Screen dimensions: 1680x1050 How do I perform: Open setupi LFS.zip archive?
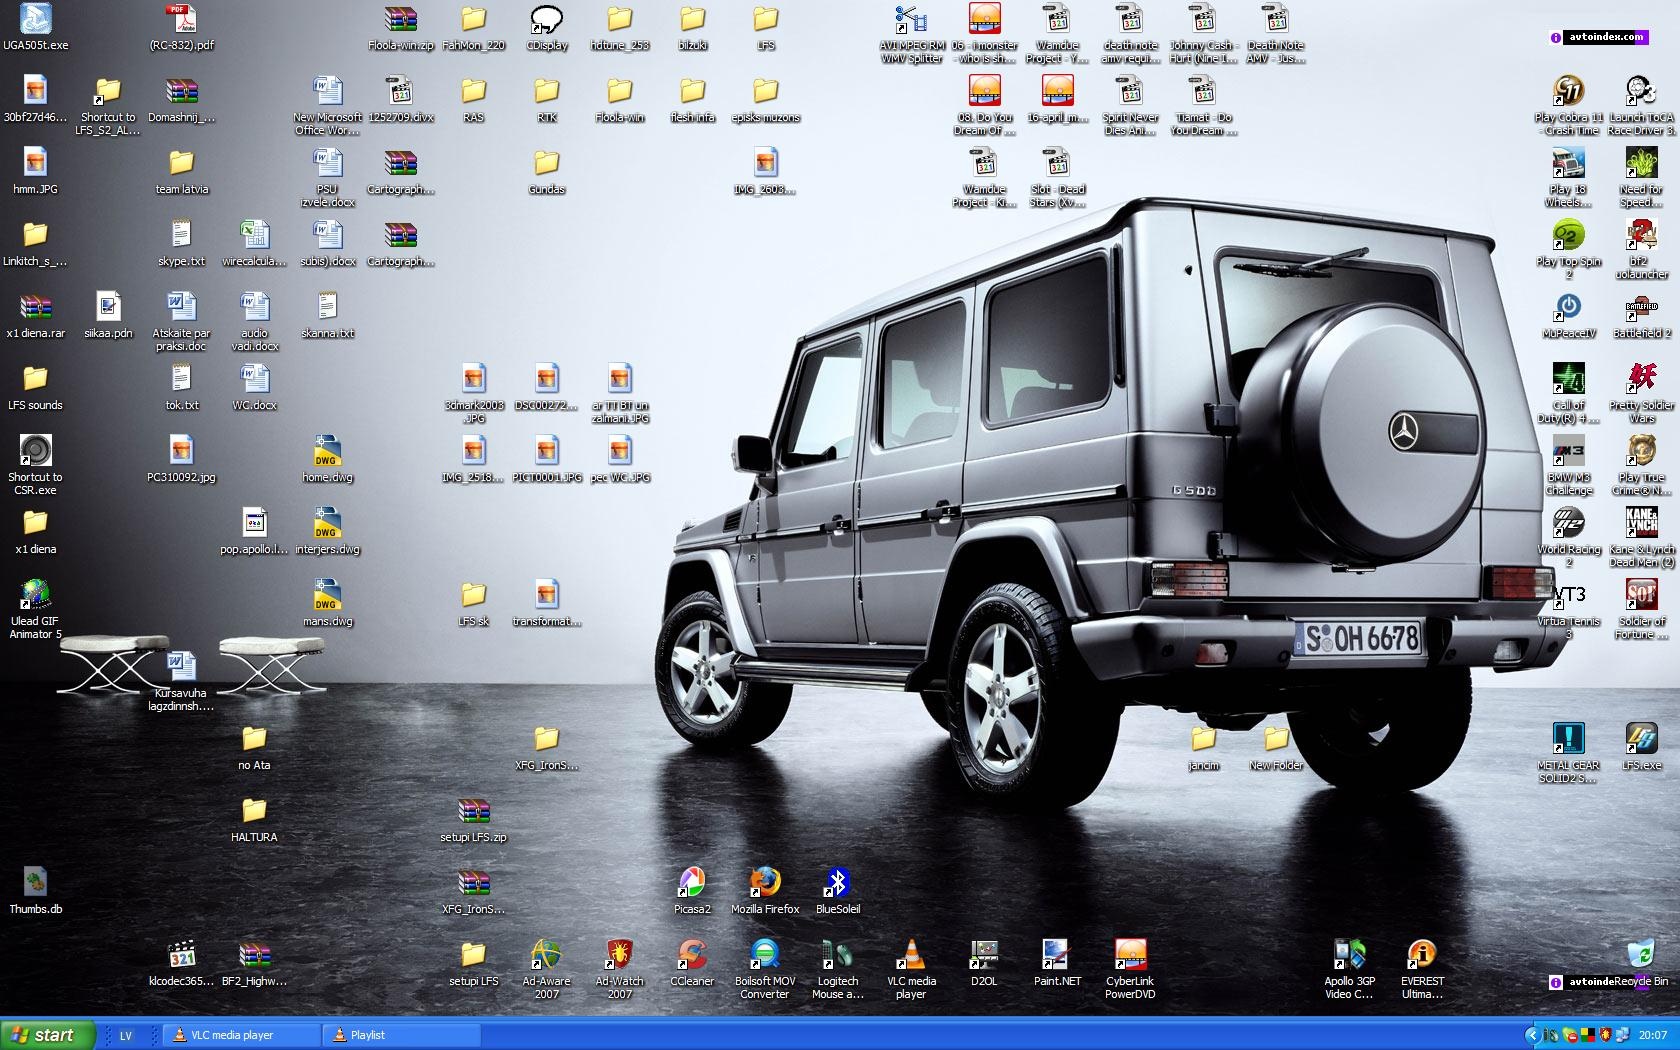point(473,810)
